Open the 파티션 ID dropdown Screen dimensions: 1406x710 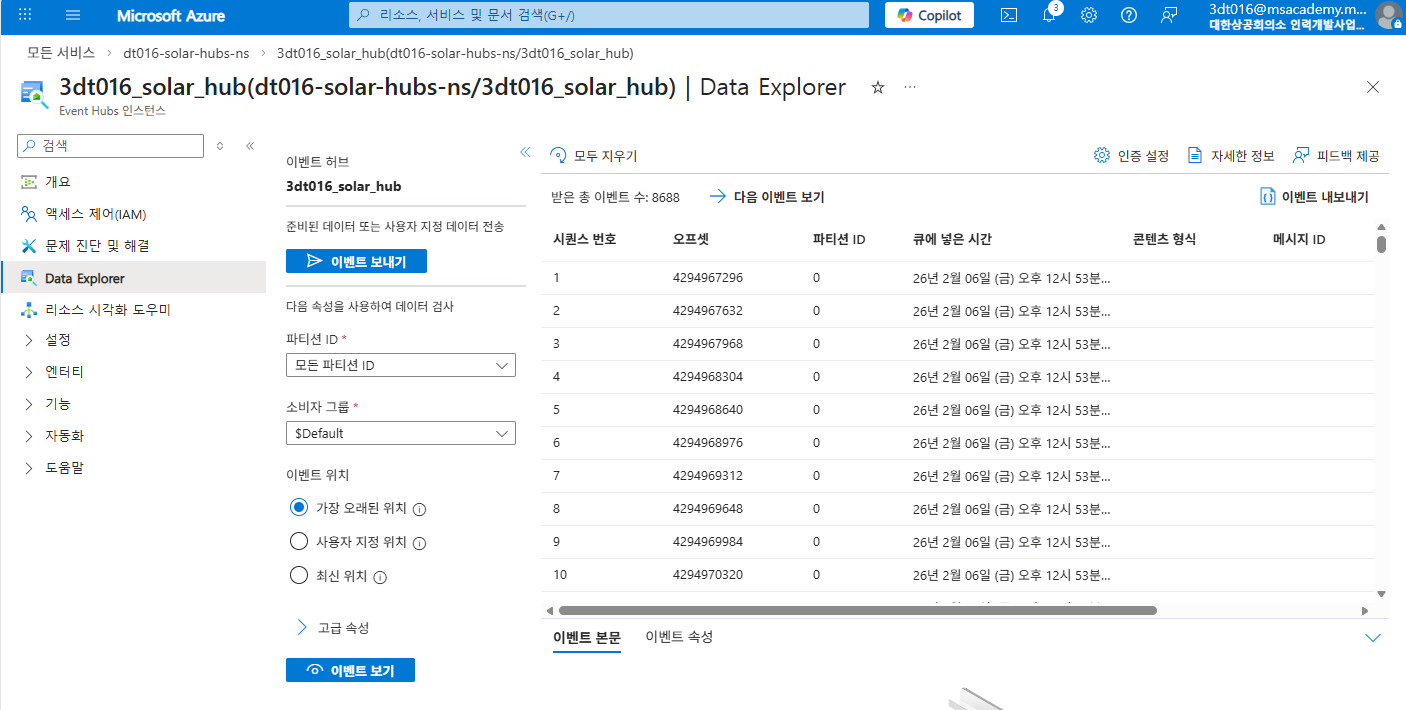[401, 366]
